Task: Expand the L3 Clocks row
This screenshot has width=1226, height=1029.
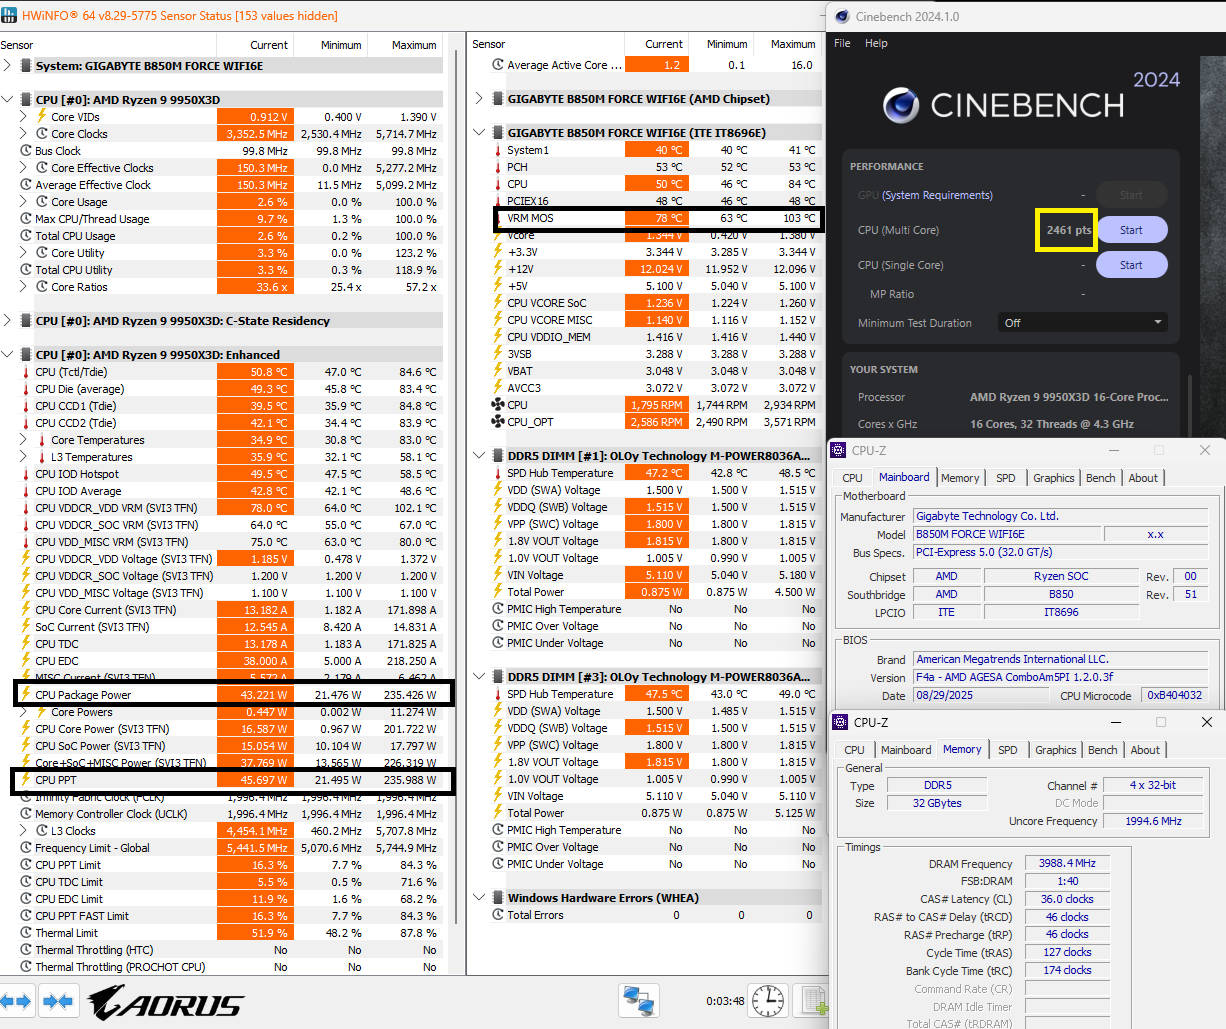Action: 24,831
